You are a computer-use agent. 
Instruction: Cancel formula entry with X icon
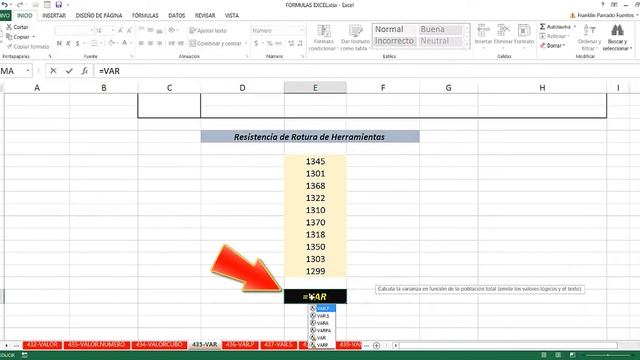click(x=53, y=71)
